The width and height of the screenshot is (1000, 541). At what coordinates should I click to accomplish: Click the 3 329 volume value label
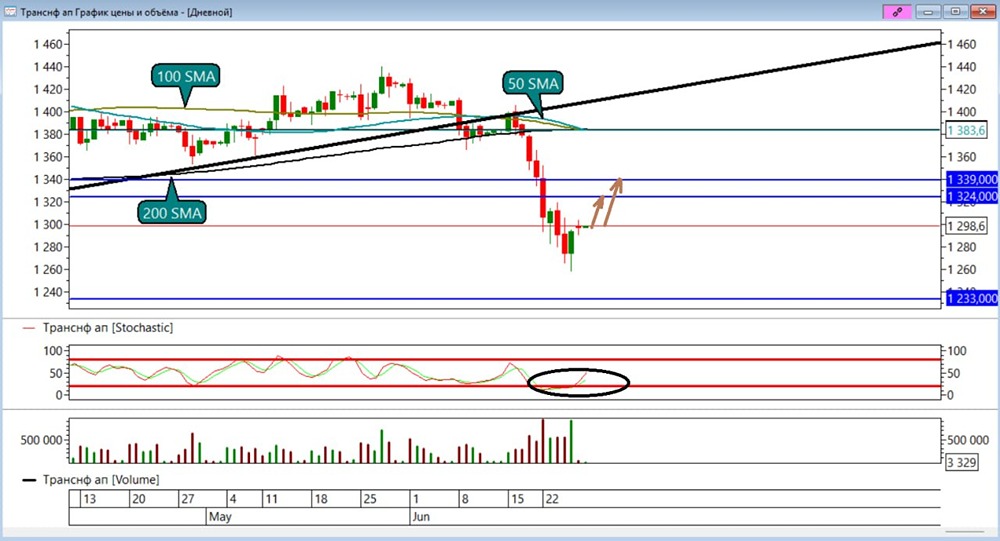961,463
